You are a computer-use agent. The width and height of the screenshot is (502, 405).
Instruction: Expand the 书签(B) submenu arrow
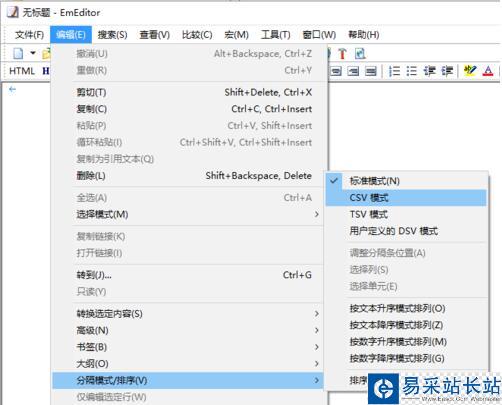[317, 347]
